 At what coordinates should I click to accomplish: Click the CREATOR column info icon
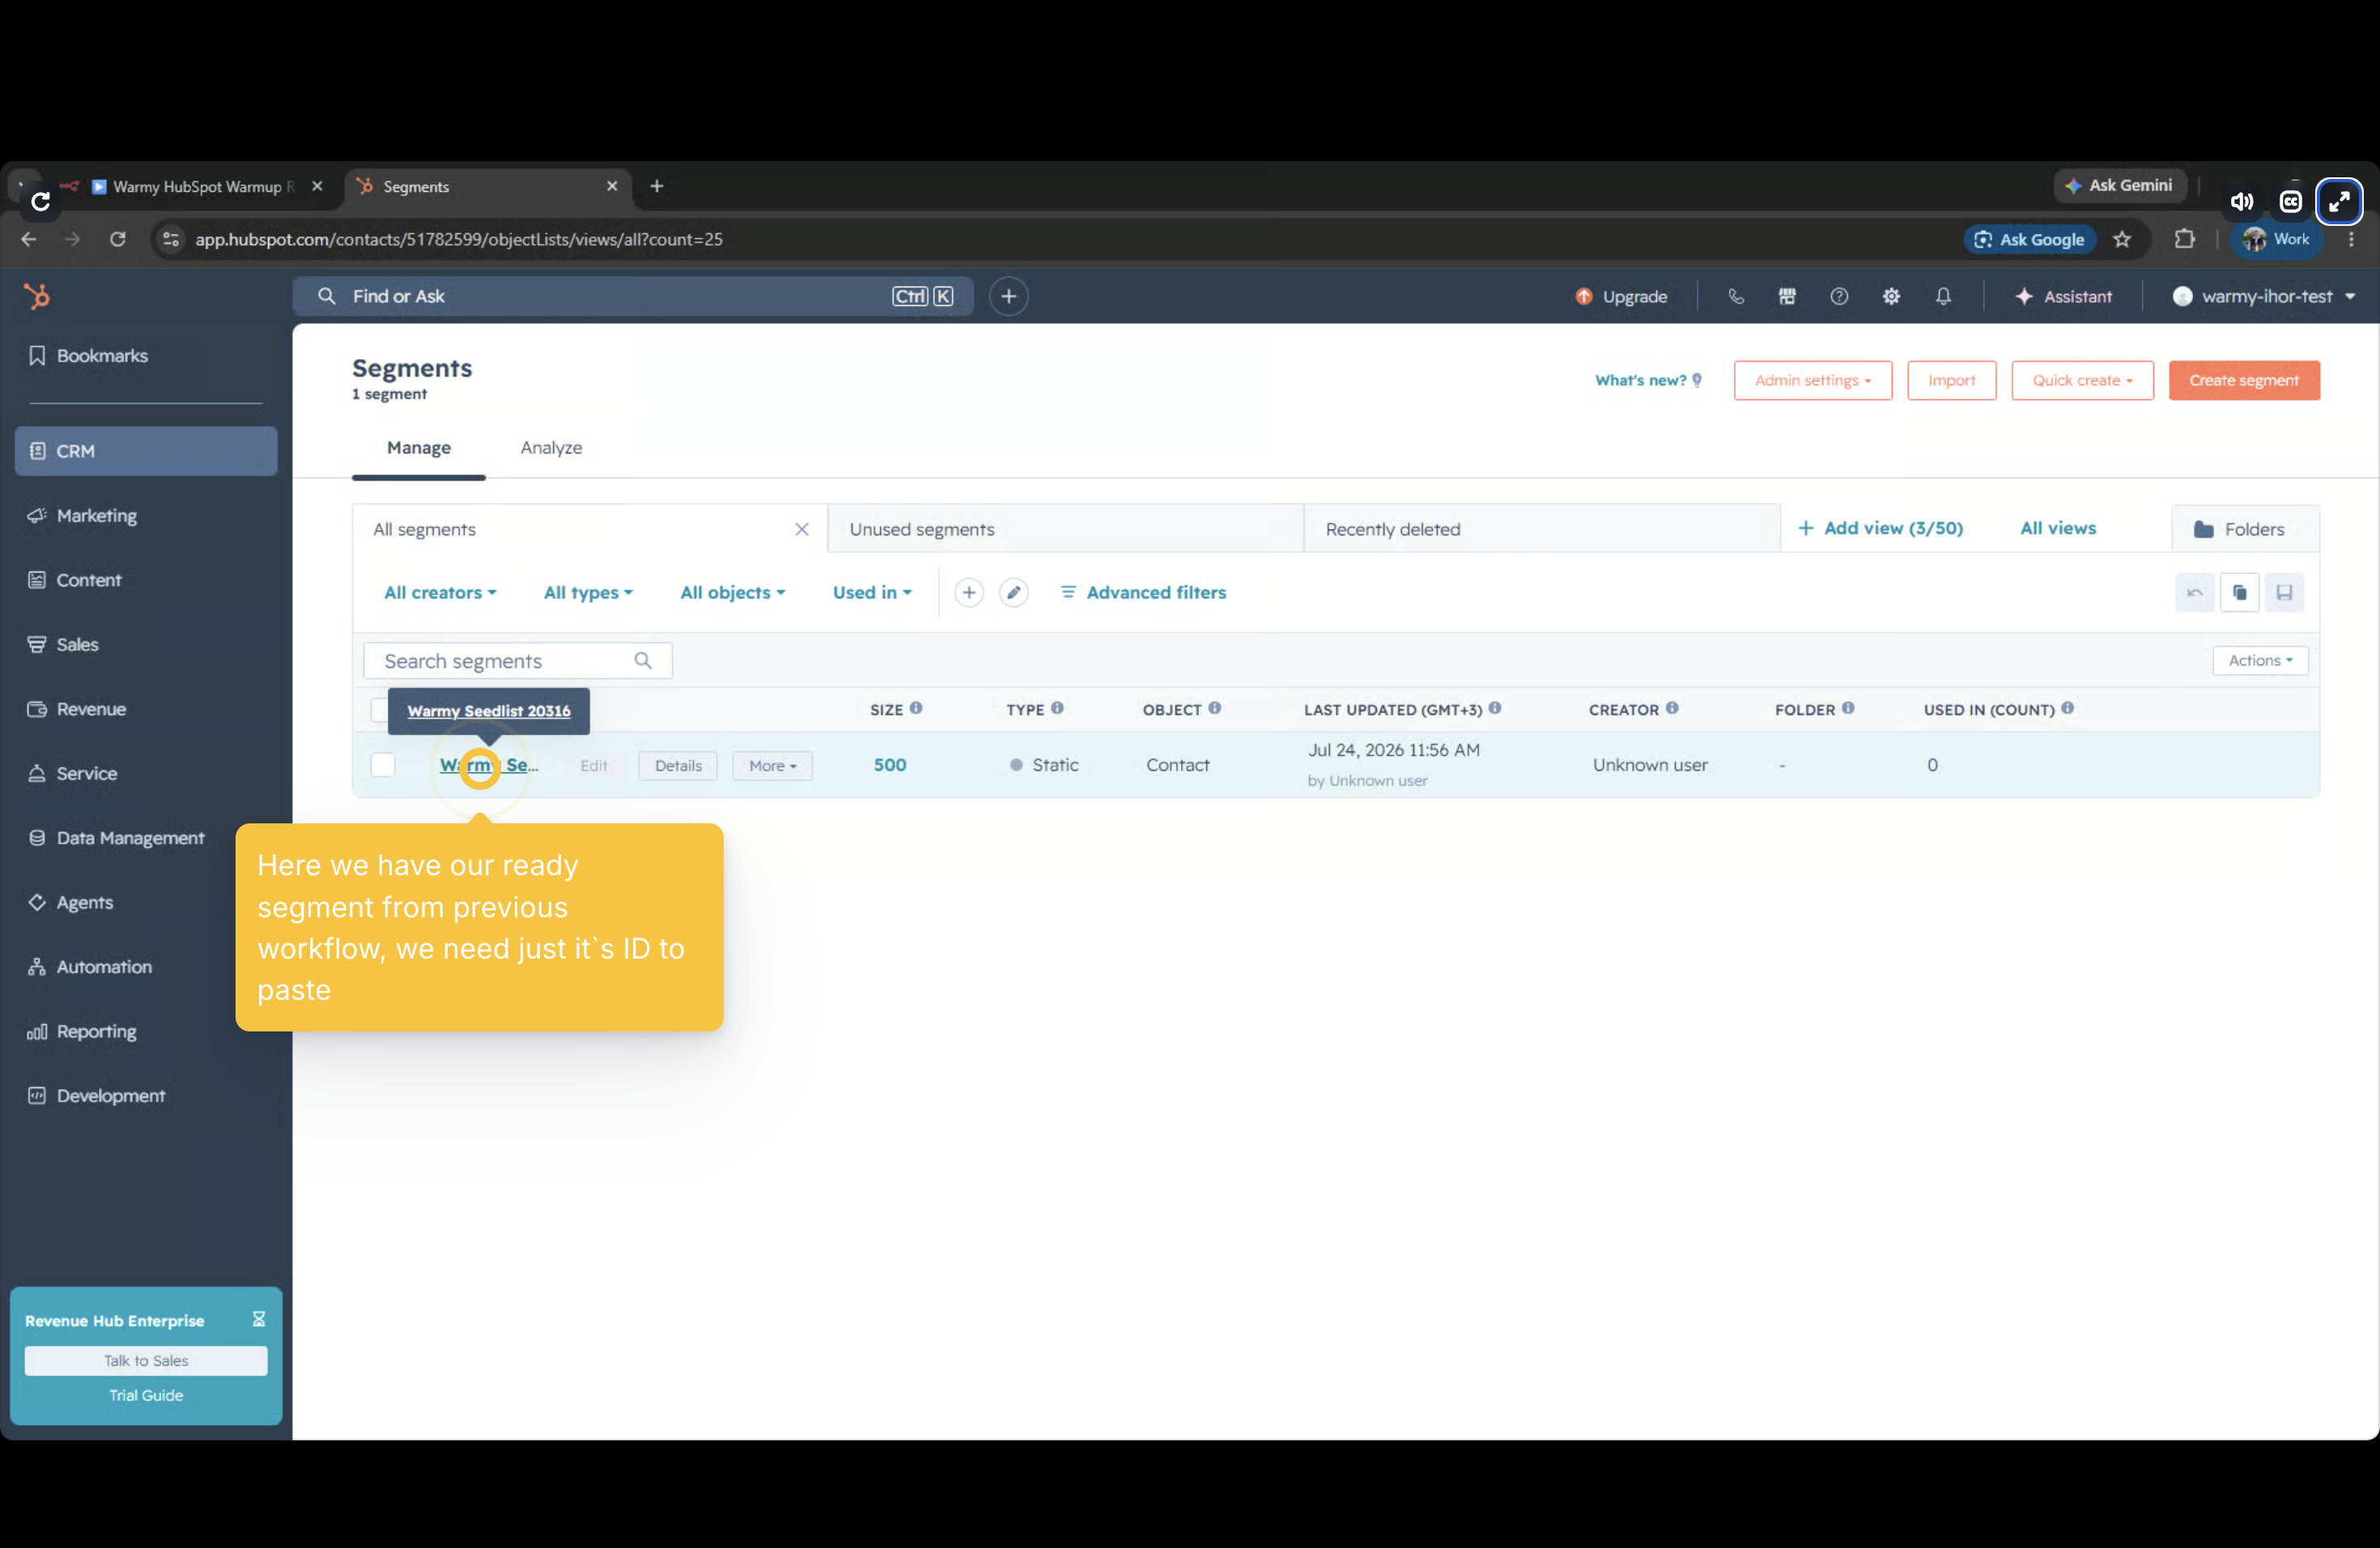click(x=1671, y=708)
